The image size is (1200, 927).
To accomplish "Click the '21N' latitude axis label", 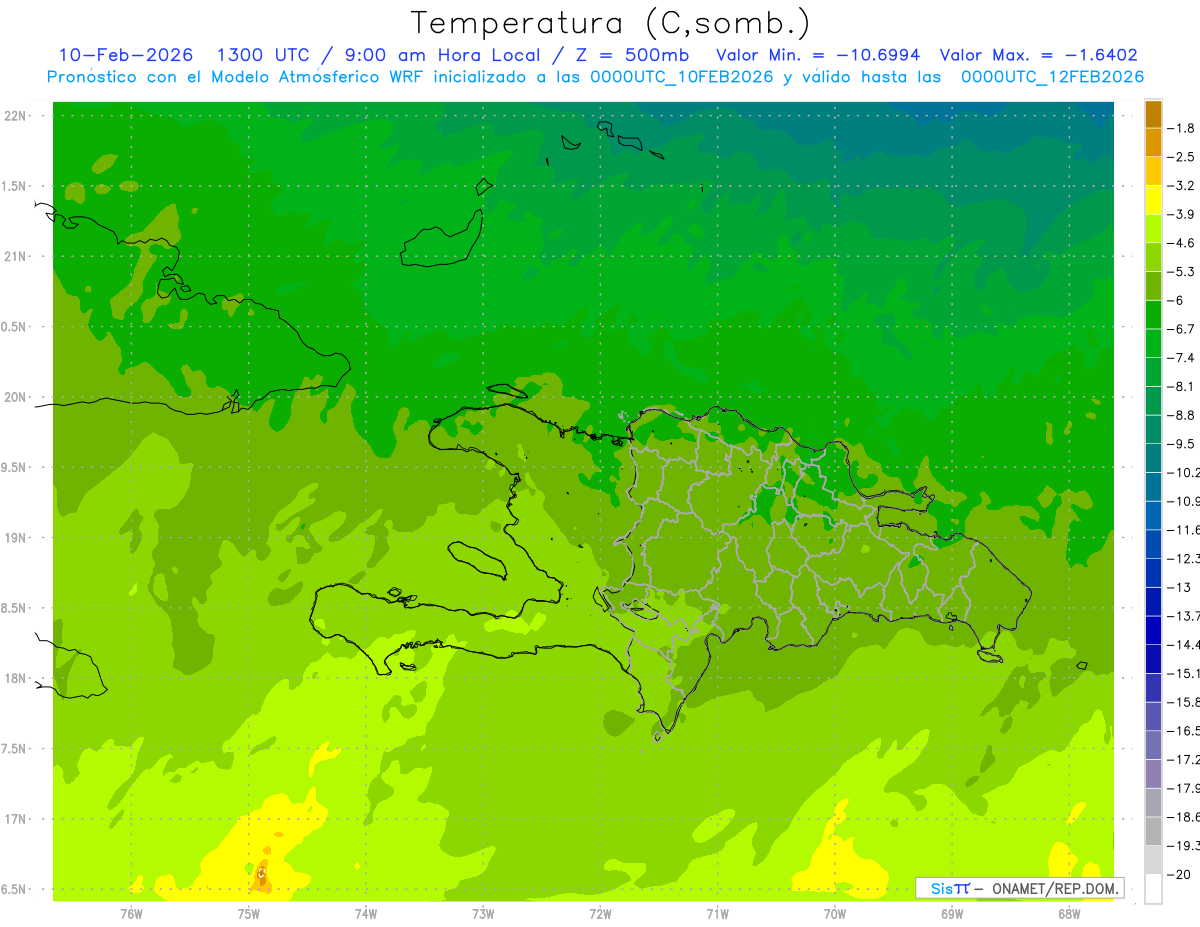I will 17,257.
